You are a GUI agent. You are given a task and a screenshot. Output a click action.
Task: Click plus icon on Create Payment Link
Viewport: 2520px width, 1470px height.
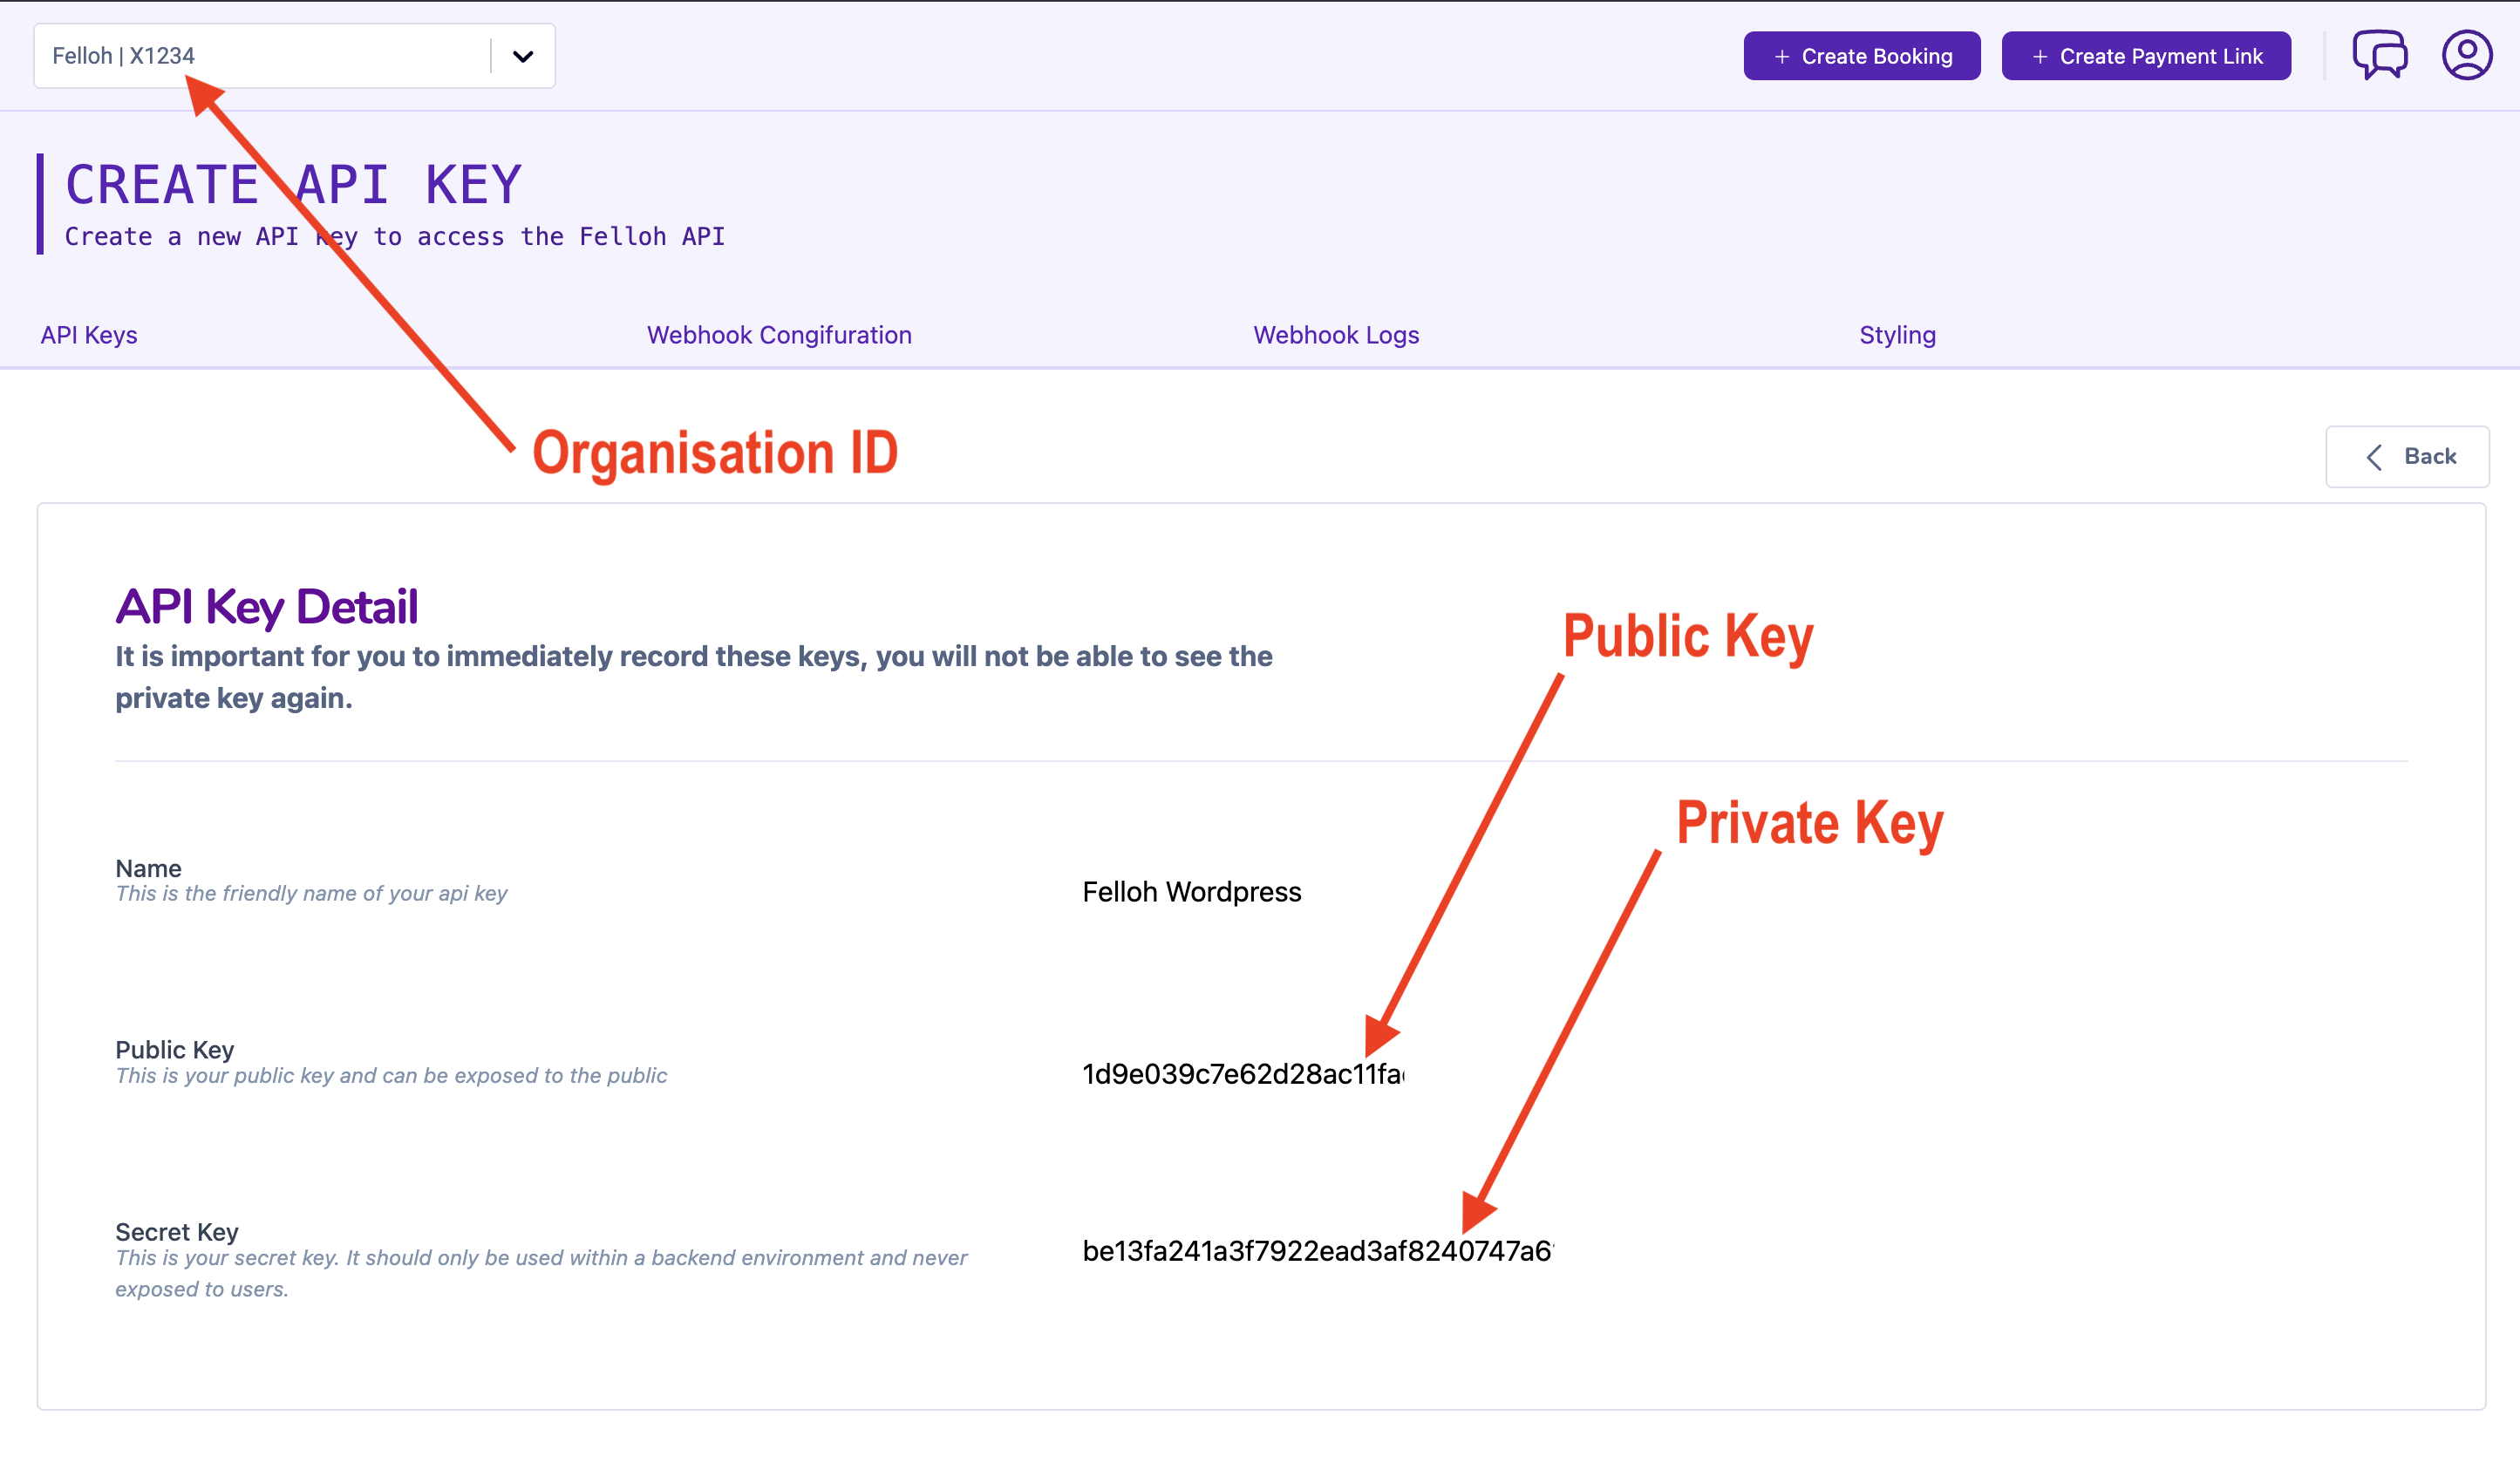click(2039, 57)
